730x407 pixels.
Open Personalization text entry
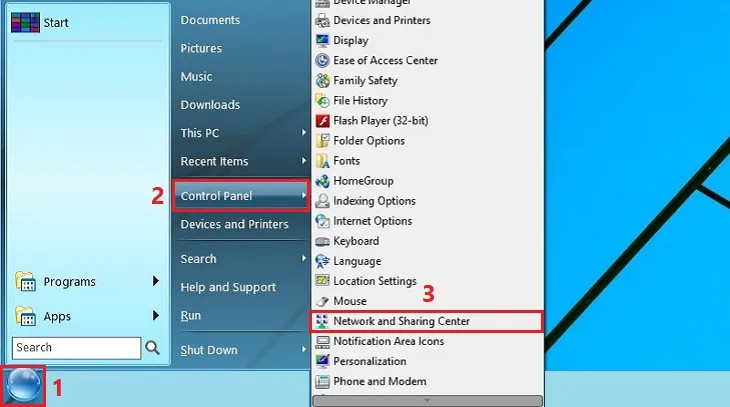(370, 361)
